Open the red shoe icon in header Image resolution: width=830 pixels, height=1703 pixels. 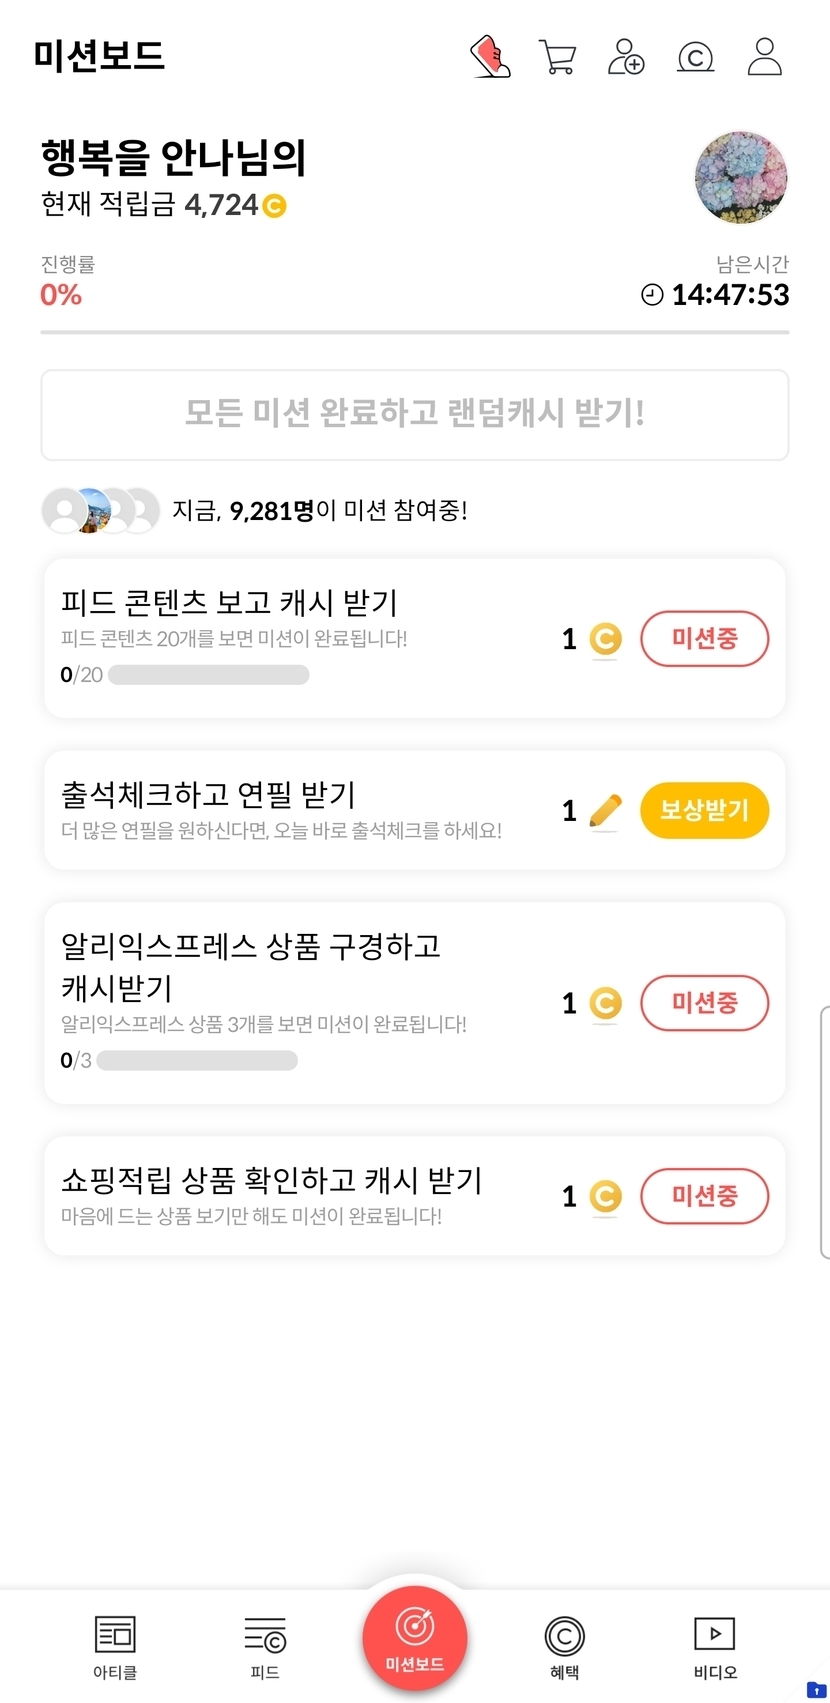490,56
